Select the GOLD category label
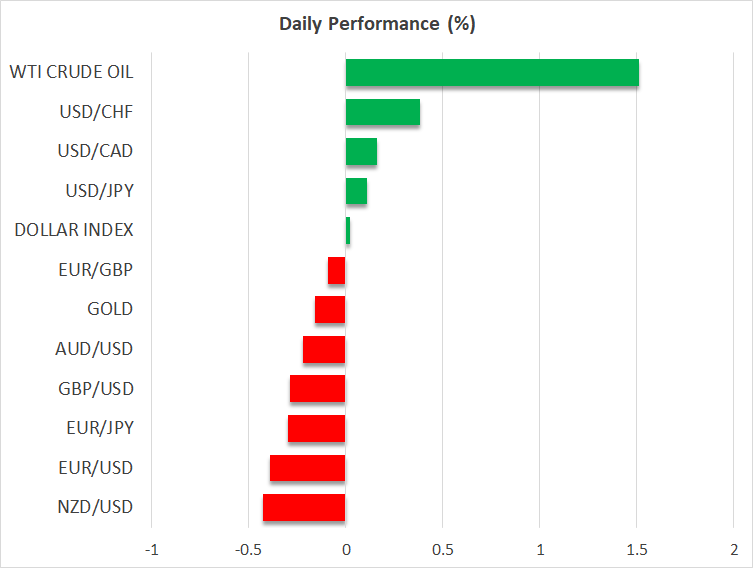 tap(110, 309)
